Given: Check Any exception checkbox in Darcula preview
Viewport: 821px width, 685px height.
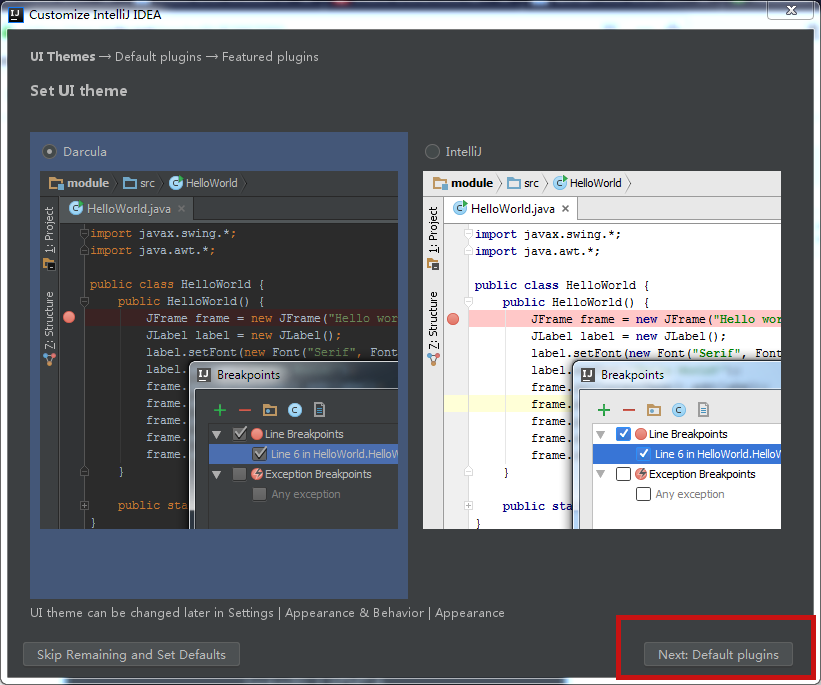Looking at the screenshot, I should 259,494.
